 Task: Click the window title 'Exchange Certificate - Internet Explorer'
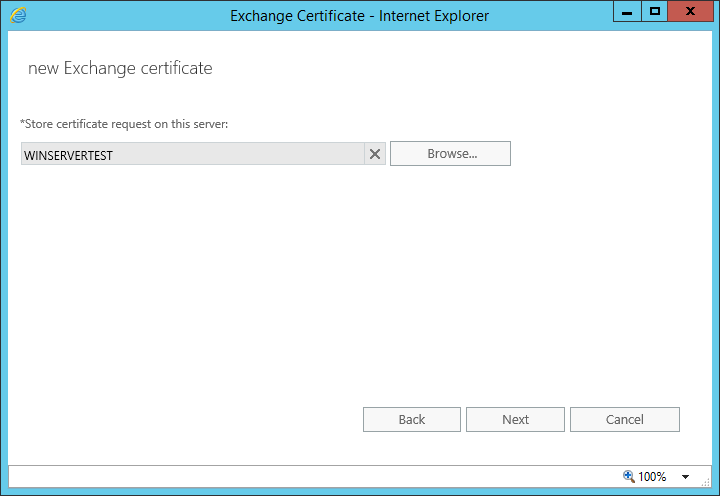coord(359,15)
